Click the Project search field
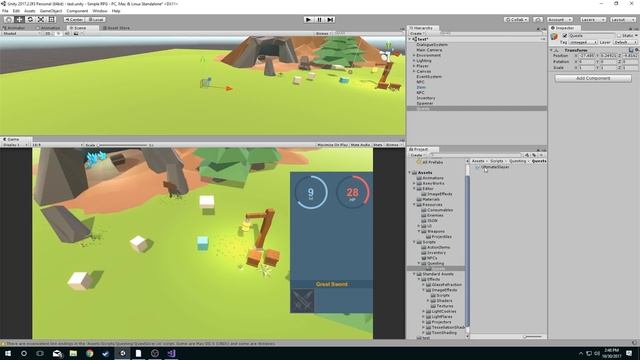640x360 pixels. pos(476,155)
